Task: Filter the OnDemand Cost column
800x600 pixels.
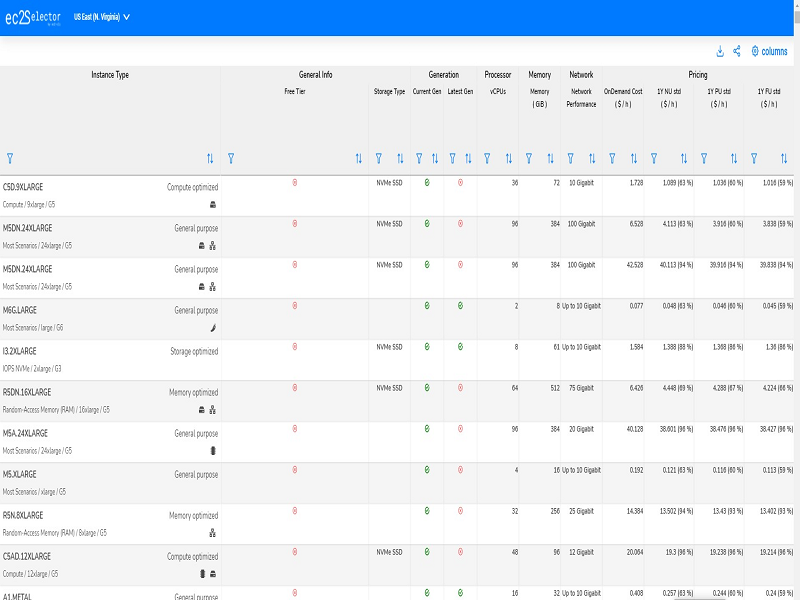Action: (612, 159)
